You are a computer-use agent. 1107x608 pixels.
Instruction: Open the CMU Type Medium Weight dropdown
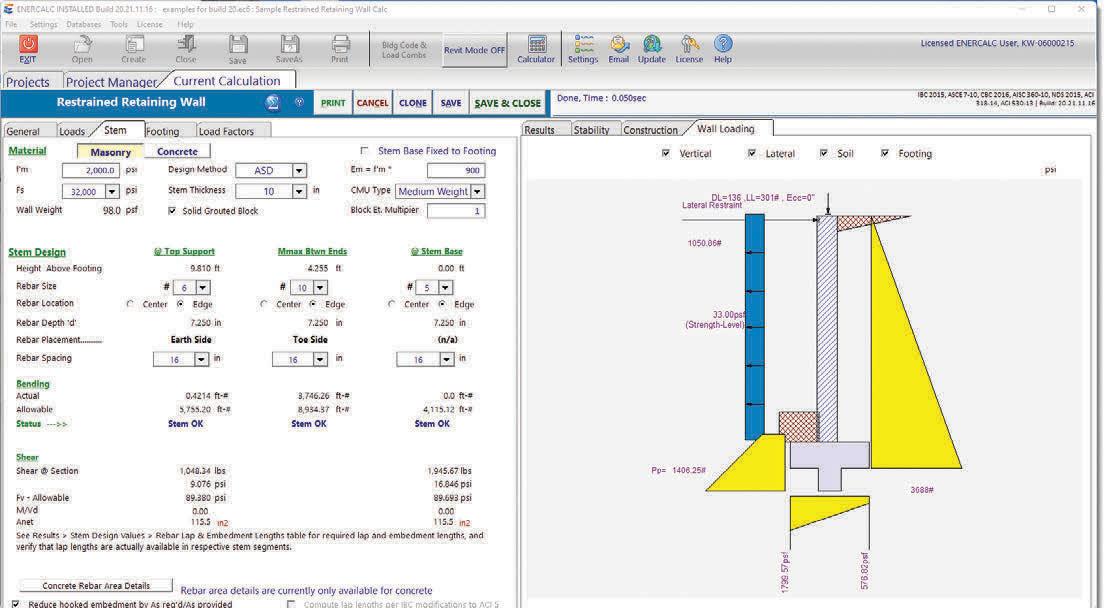[478, 191]
